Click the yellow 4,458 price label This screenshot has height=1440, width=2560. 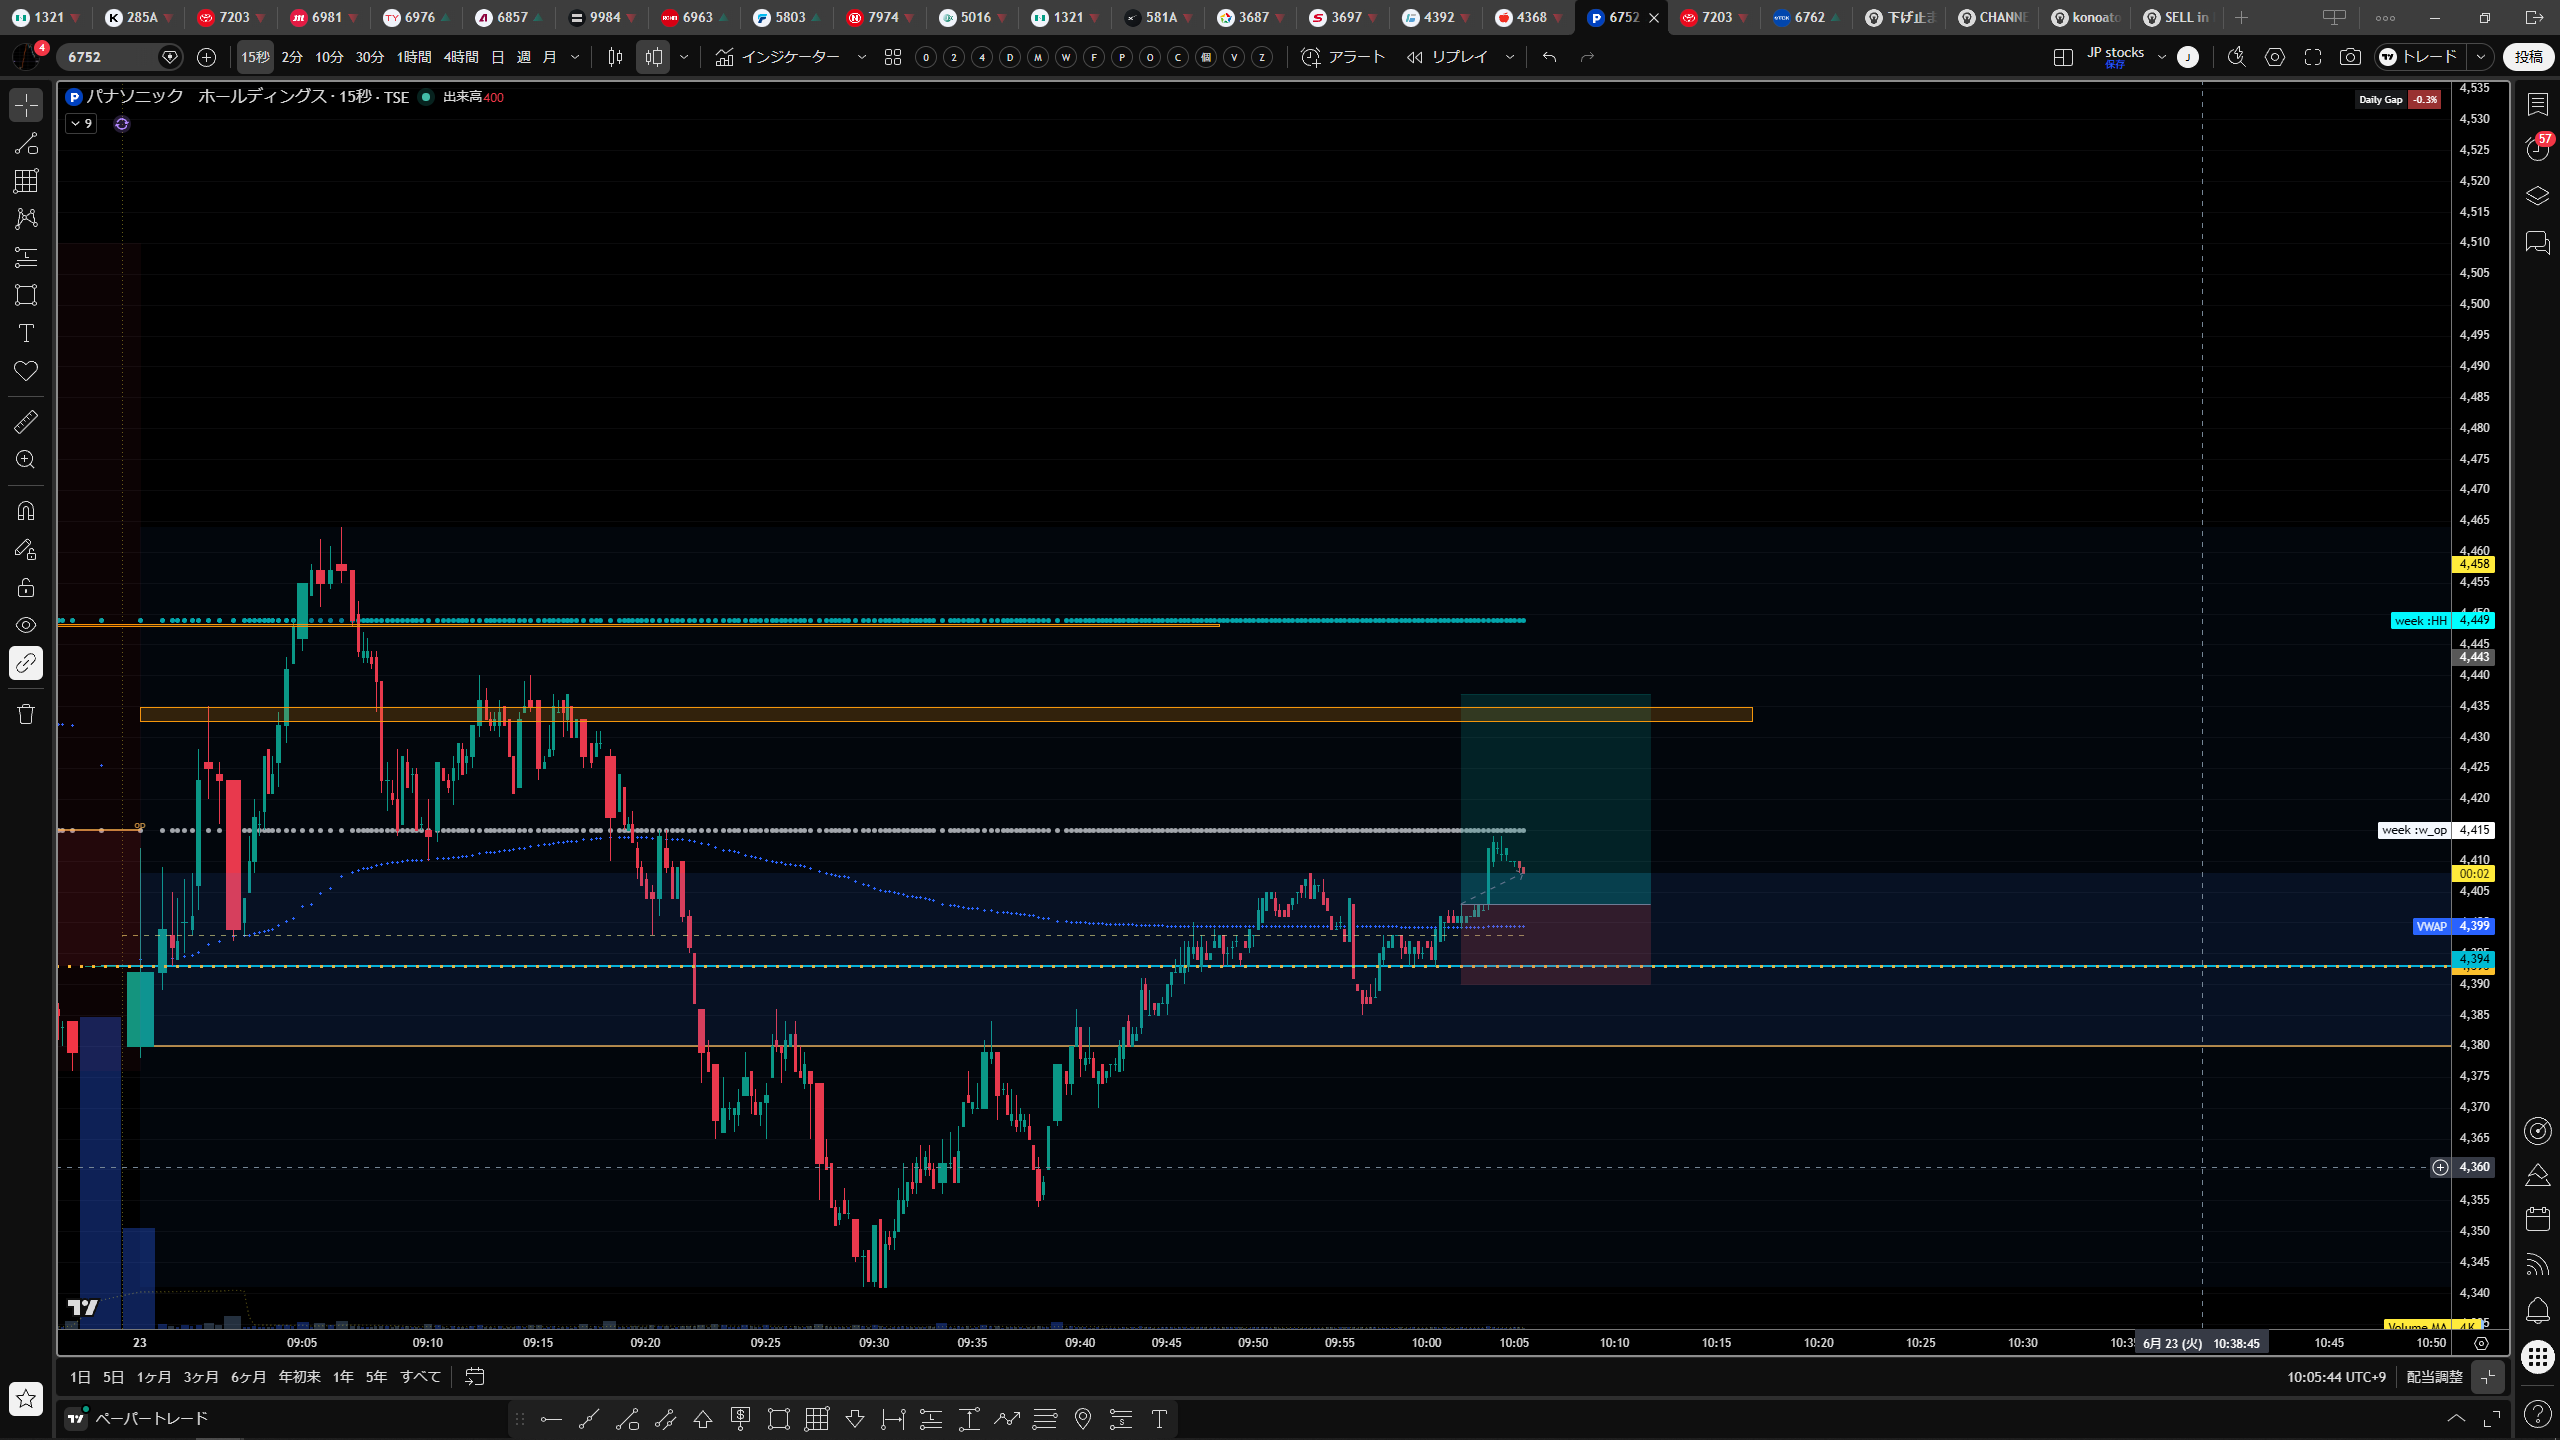pyautogui.click(x=2474, y=564)
